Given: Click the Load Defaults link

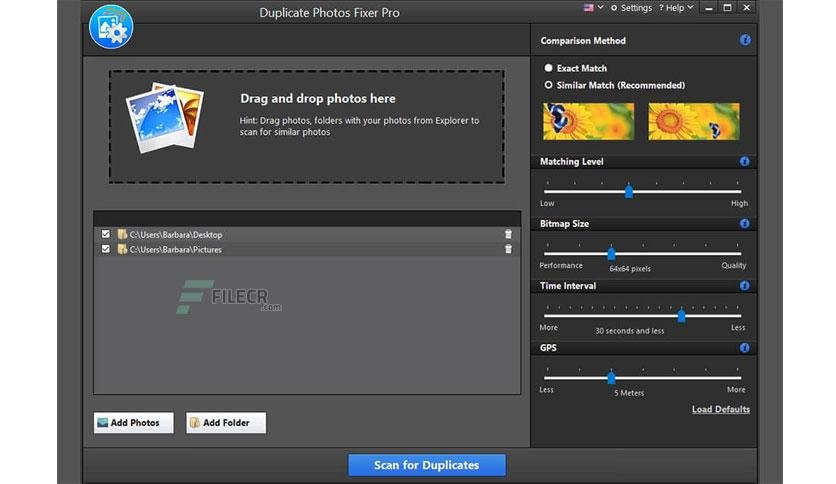Looking at the screenshot, I should [x=721, y=409].
